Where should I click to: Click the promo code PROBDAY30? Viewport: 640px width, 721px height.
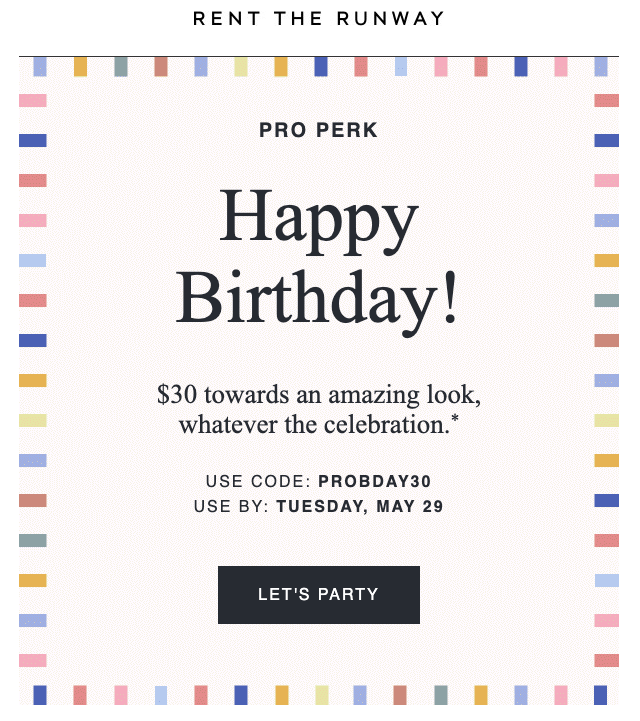point(374,481)
